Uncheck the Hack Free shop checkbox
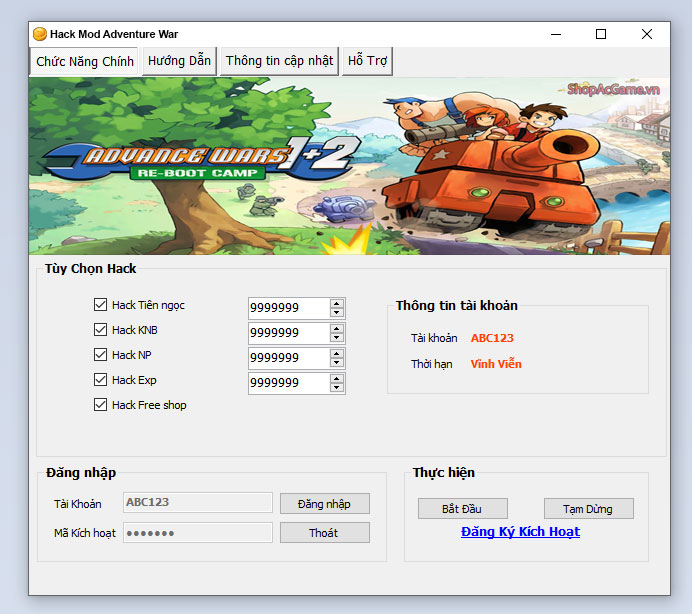 pyautogui.click(x=100, y=405)
